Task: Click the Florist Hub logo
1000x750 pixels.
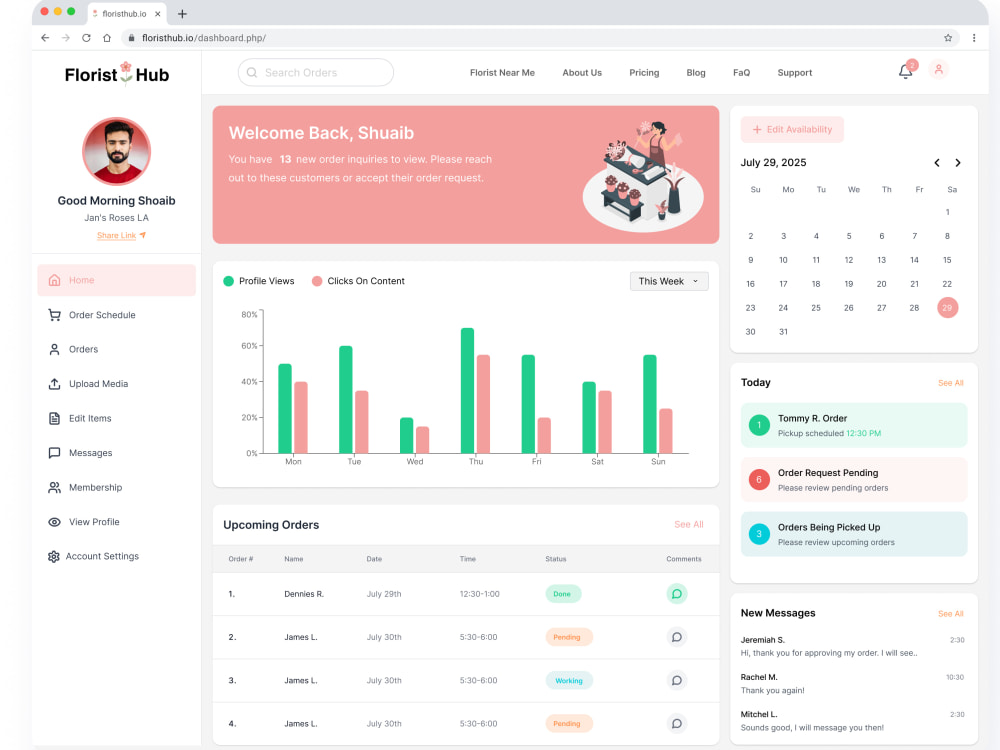Action: (117, 74)
